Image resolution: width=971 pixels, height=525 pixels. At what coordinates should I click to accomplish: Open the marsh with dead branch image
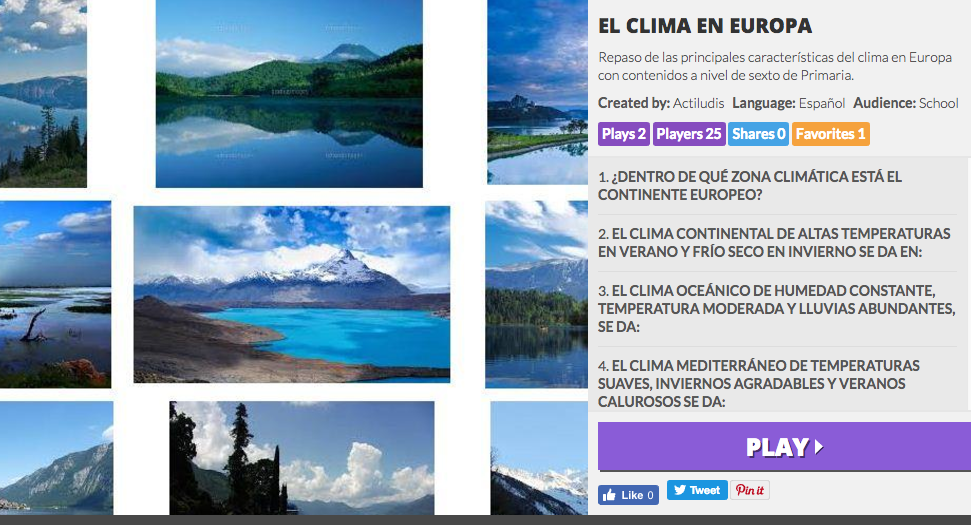pyautogui.click(x=55, y=294)
